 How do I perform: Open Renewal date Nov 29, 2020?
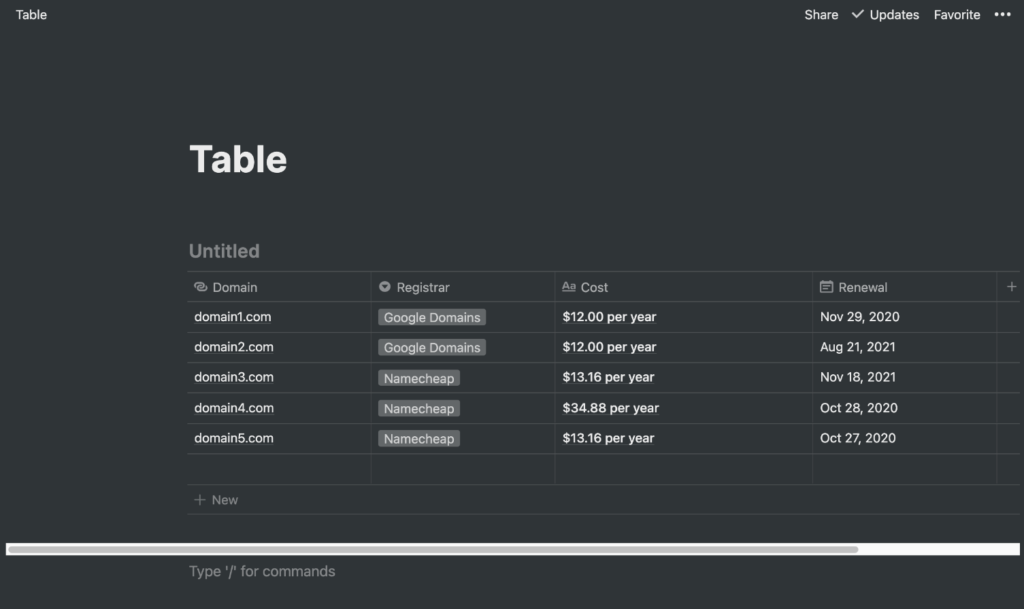coord(860,317)
